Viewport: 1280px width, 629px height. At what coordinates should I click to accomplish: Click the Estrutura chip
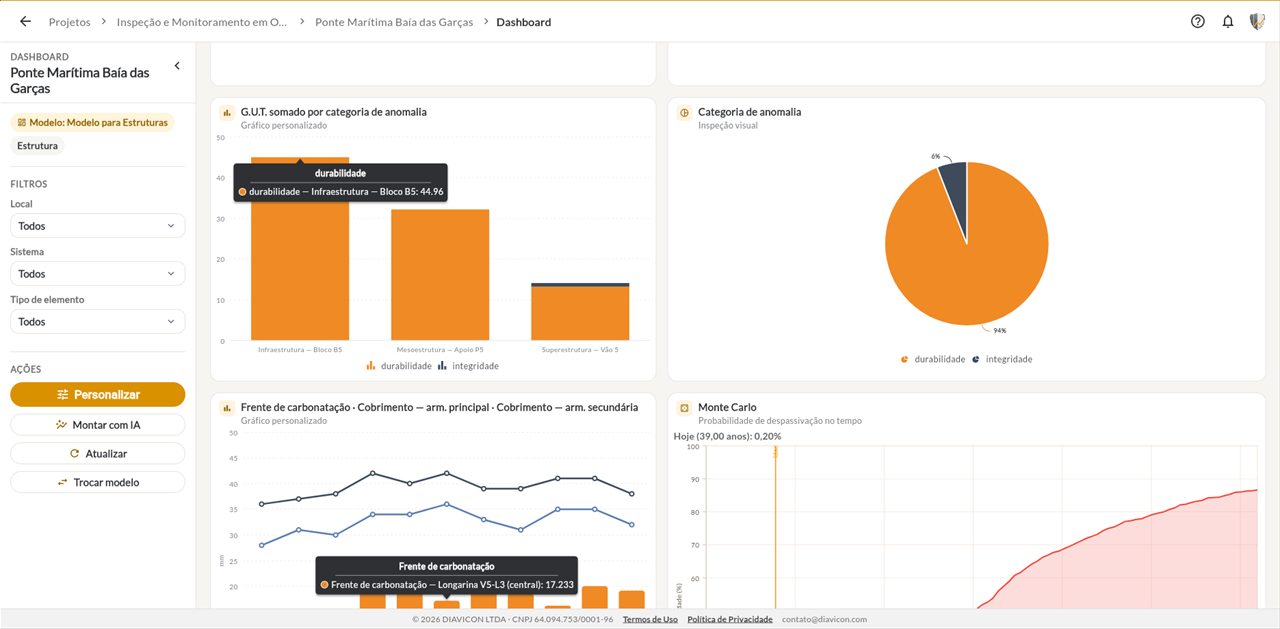37,146
